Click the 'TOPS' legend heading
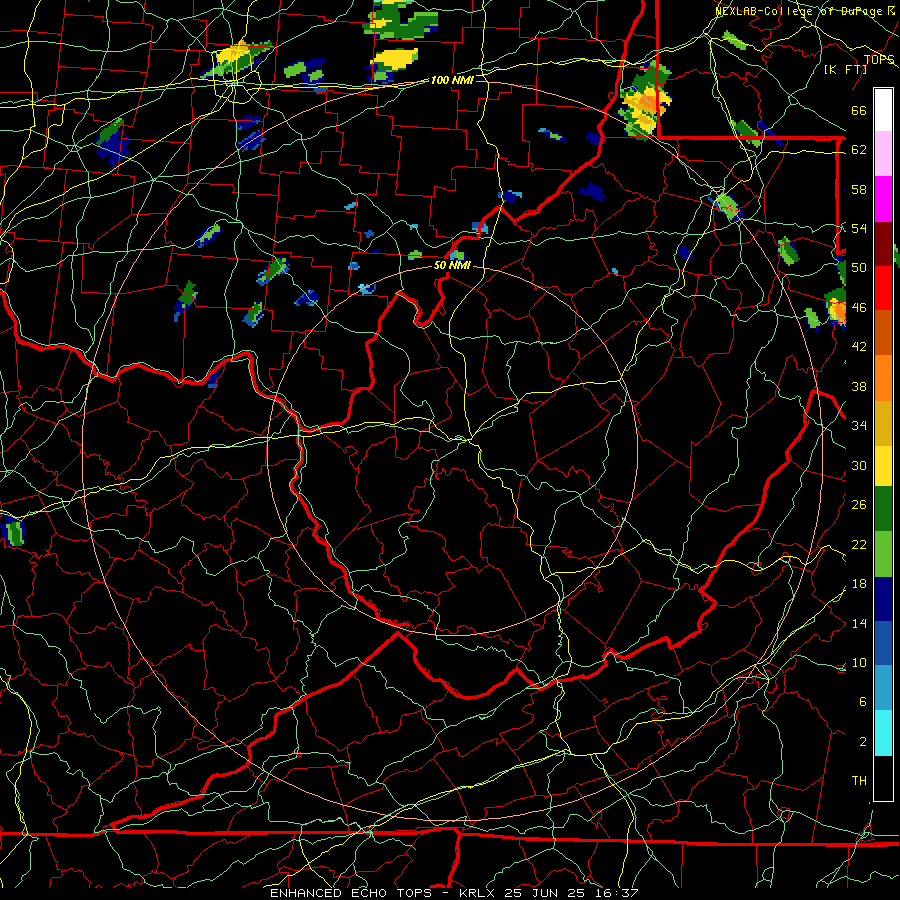This screenshot has height=900, width=900. pos(879,60)
